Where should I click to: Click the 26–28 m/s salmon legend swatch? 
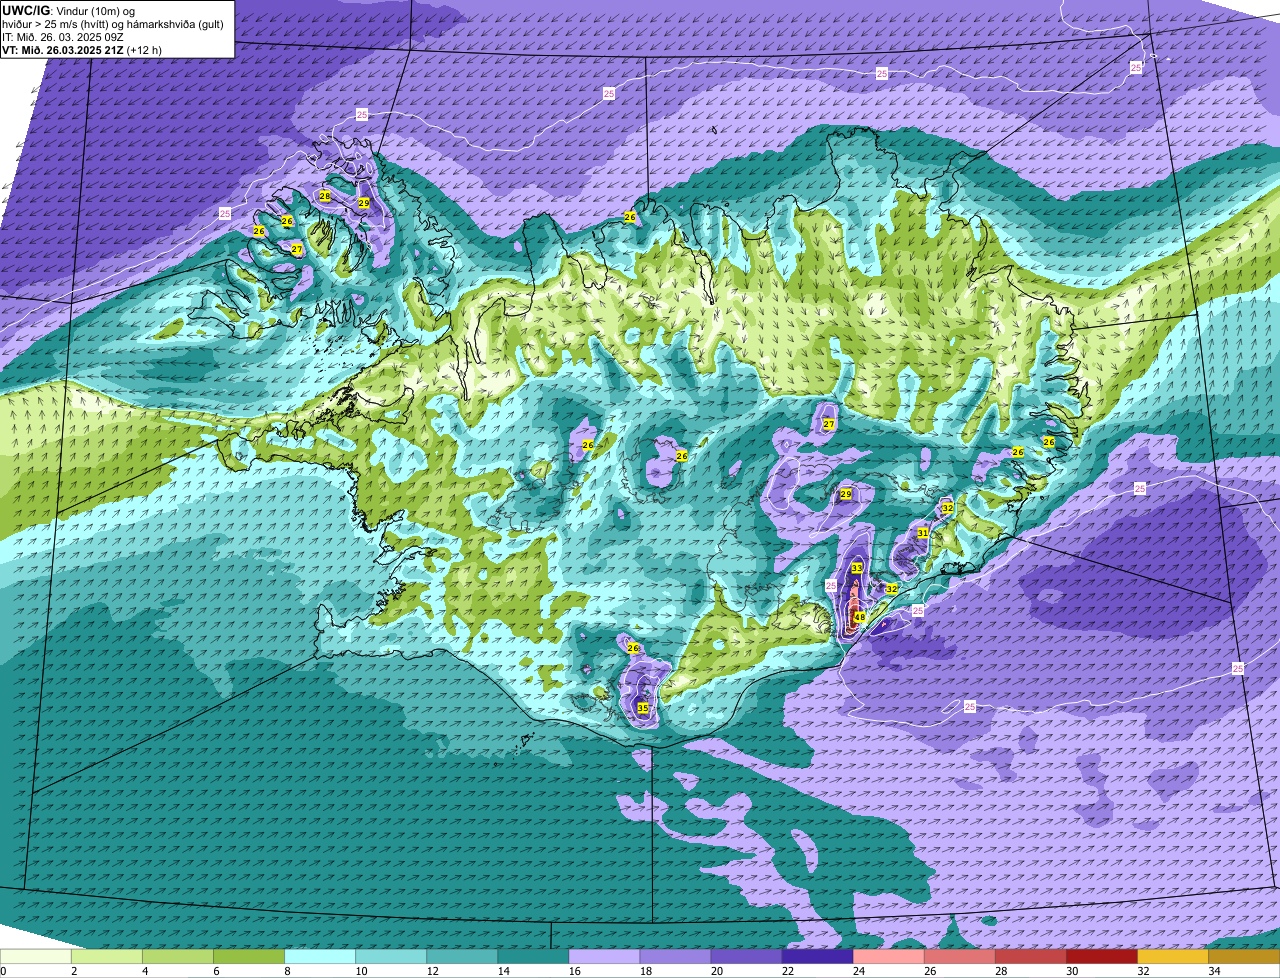point(959,956)
